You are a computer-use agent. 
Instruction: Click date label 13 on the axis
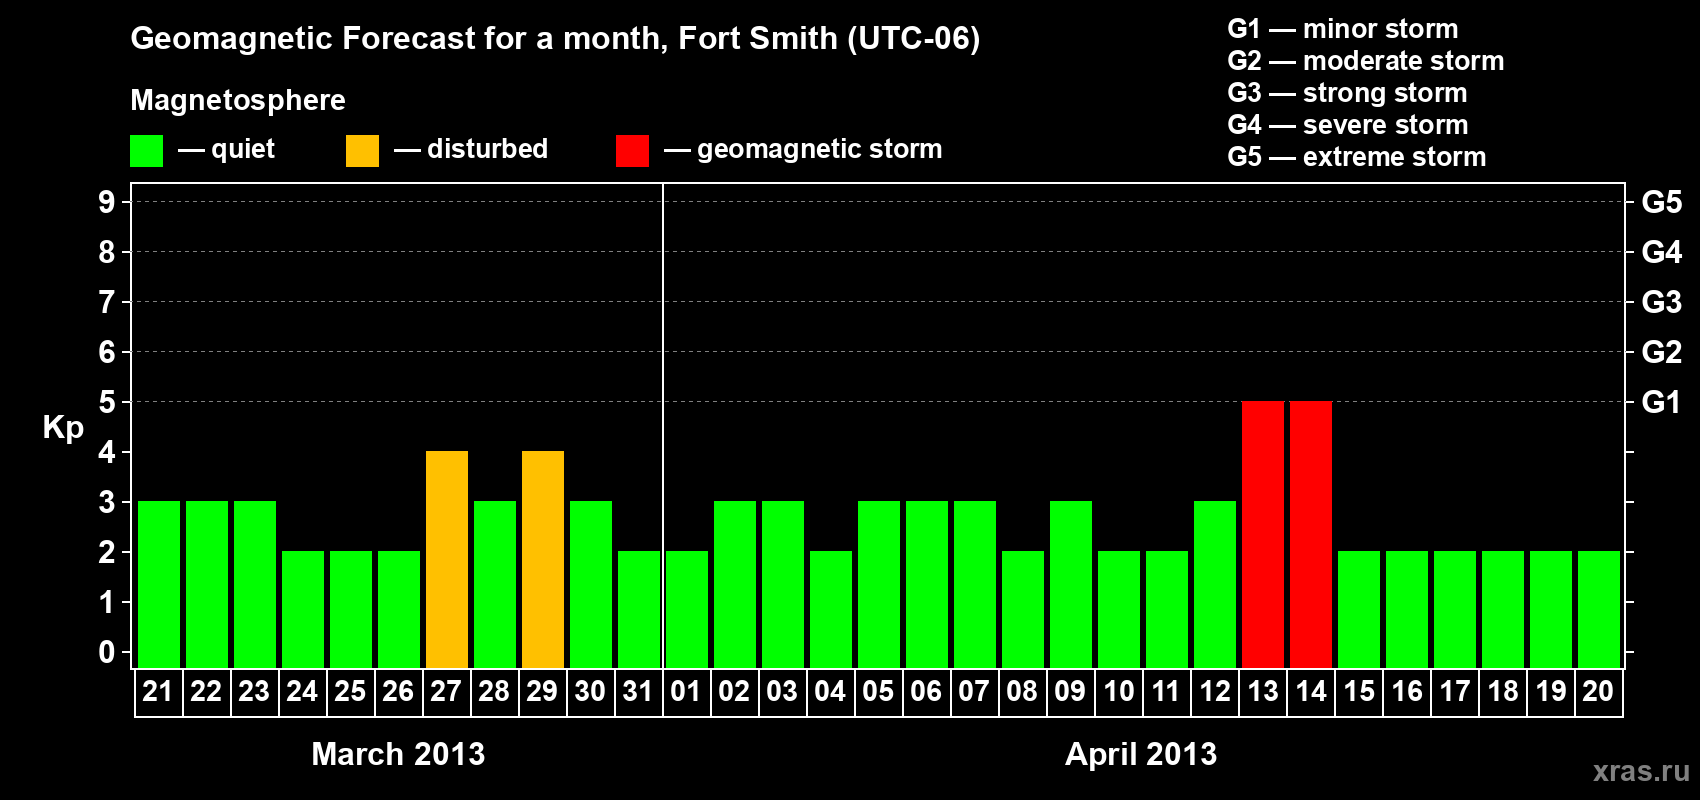1262,691
